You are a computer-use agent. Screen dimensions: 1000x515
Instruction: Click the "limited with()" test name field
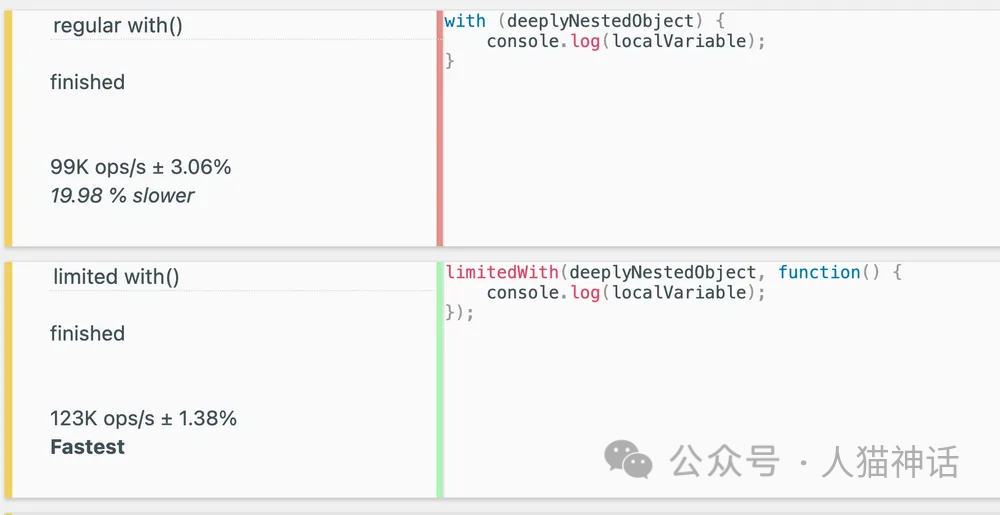click(116, 277)
